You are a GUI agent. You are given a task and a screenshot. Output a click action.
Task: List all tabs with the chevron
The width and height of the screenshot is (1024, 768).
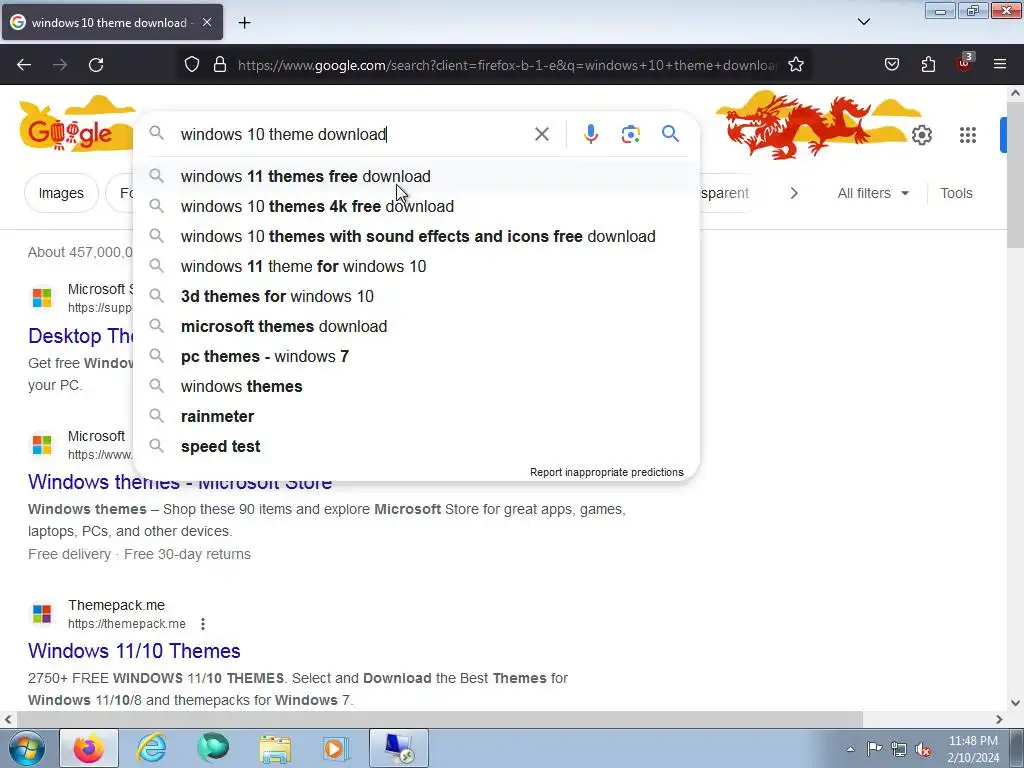click(x=863, y=22)
